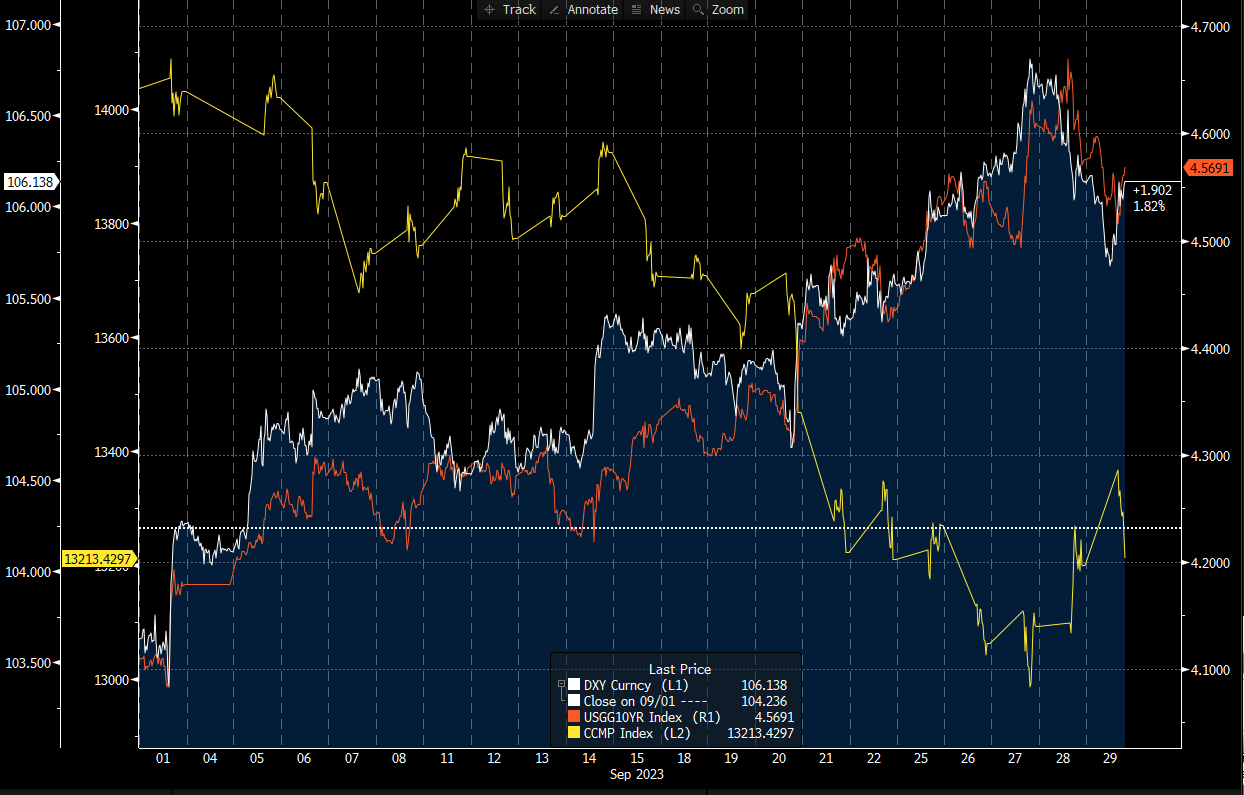Click the 106.500 left axis label
This screenshot has width=1244, height=795.
click(28, 116)
